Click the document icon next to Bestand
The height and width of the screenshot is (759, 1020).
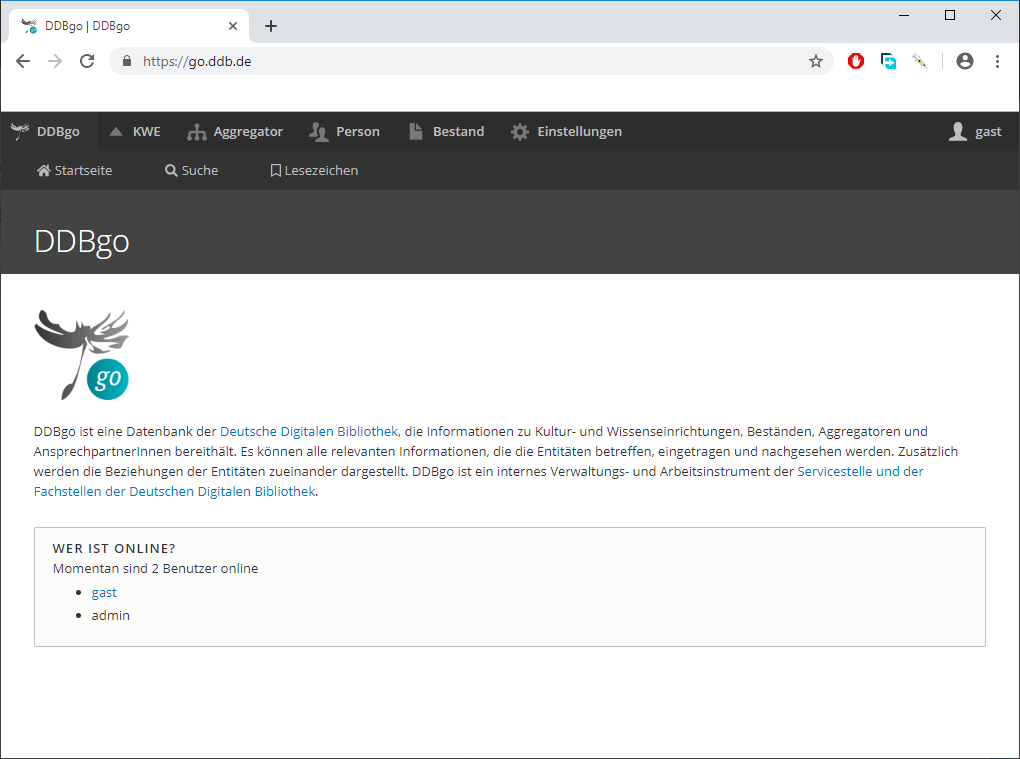(x=416, y=131)
